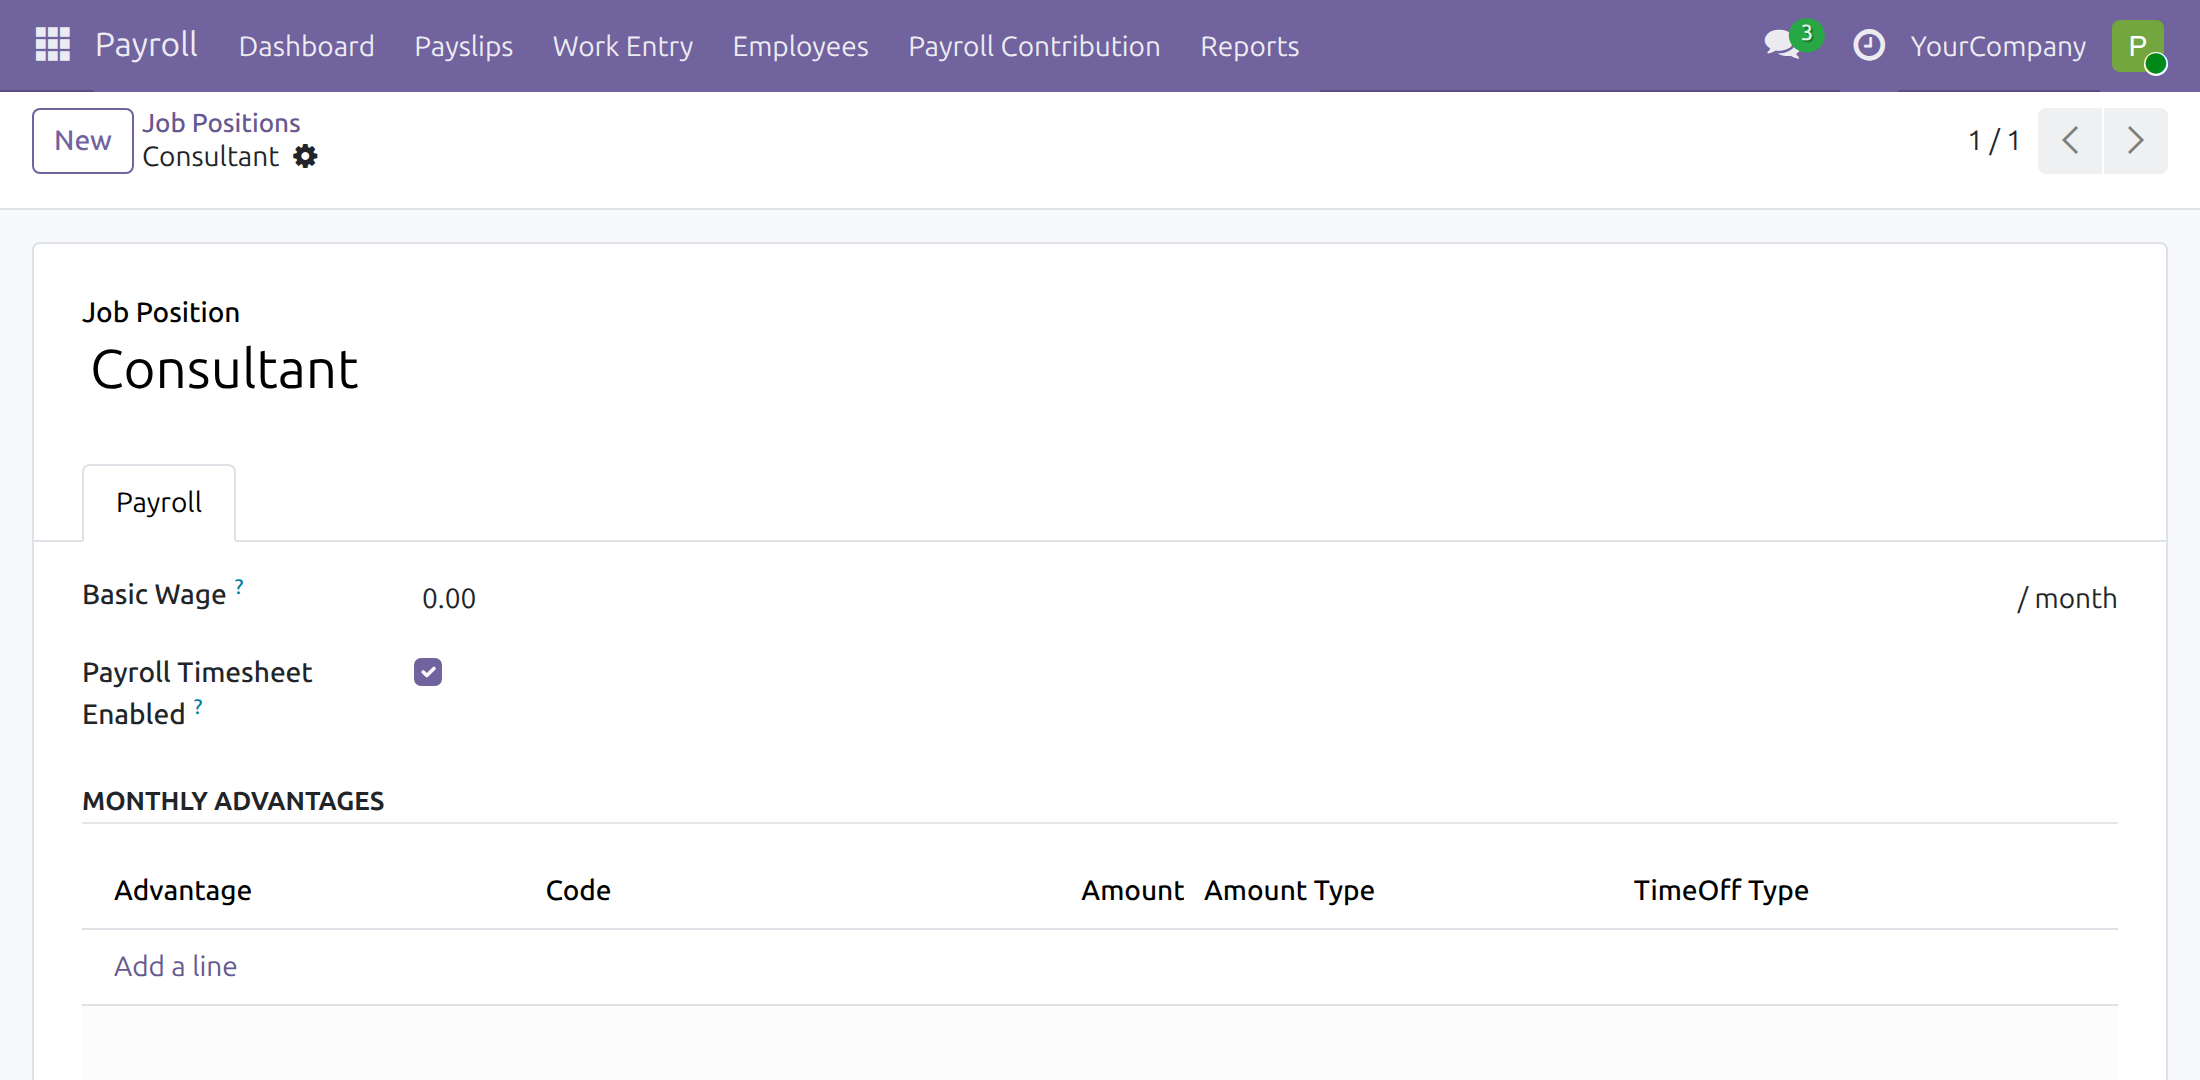Screen dimensions: 2200x1080
Task: Go back to Job Positions breadcrumb
Action: pyautogui.click(x=221, y=123)
